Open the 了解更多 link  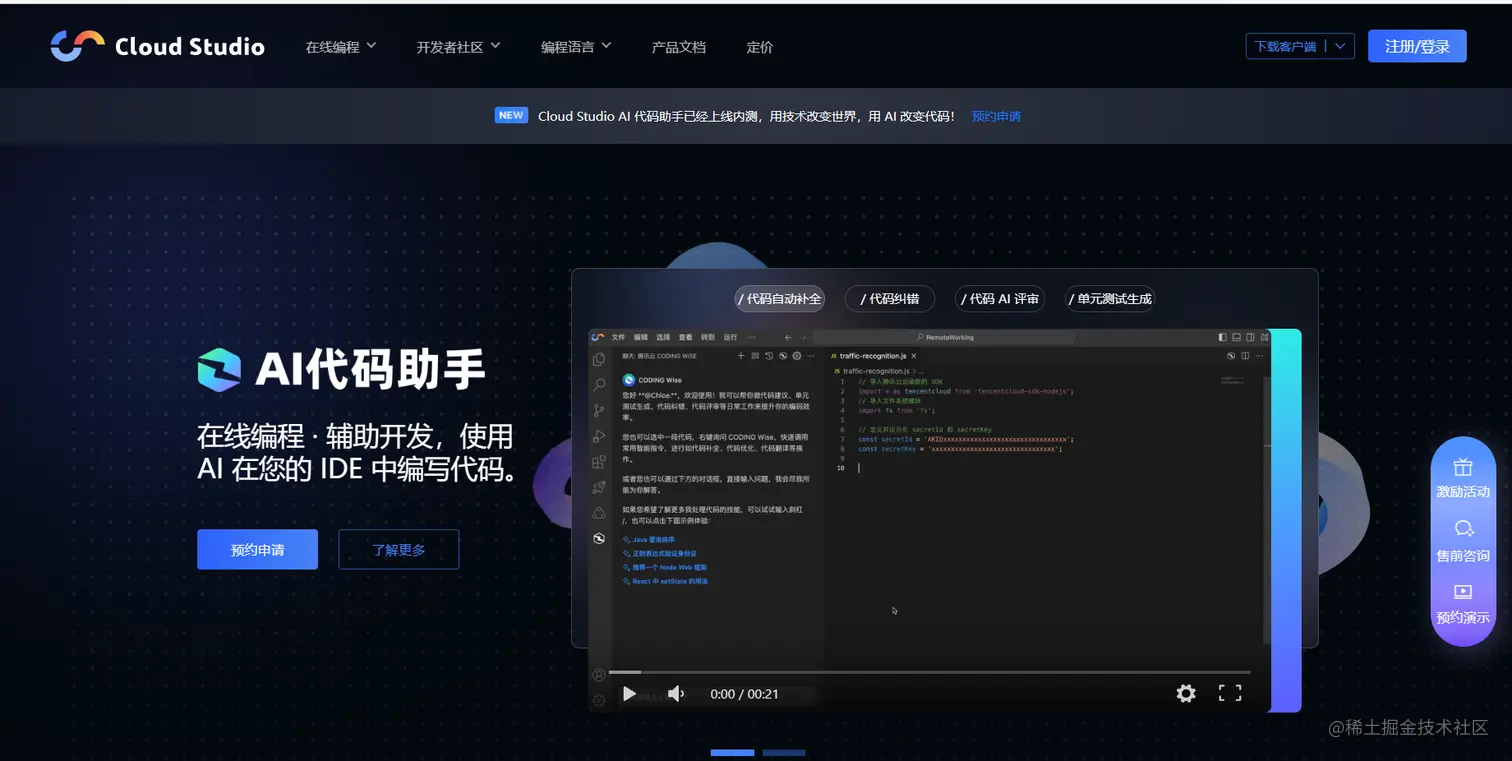[x=398, y=549]
